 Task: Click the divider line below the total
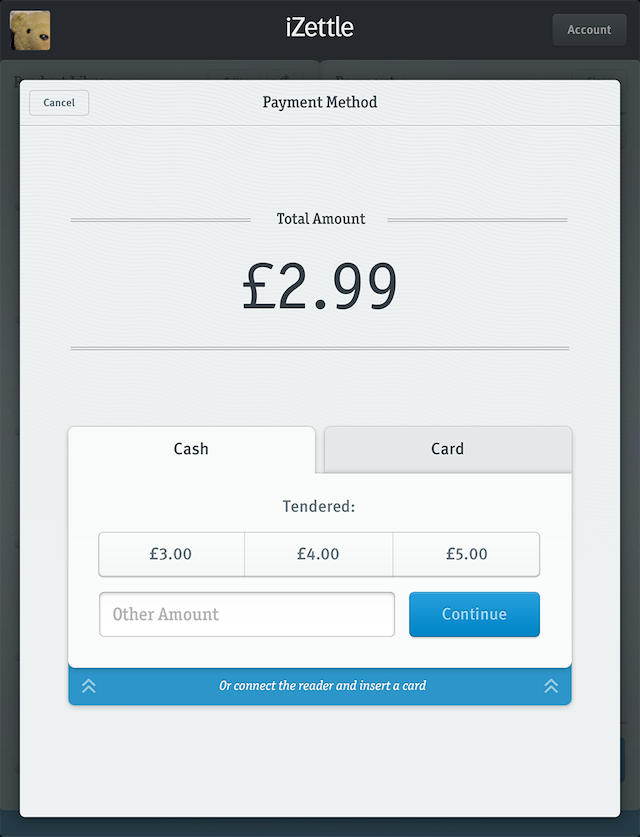[320, 348]
